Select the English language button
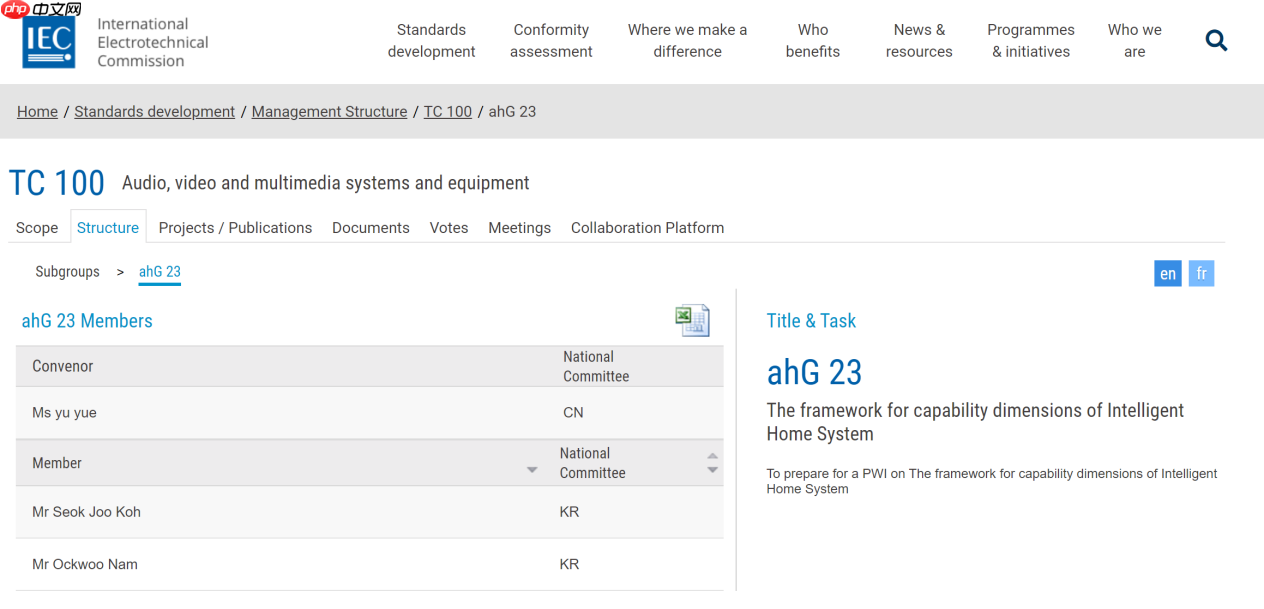1264x609 pixels. (x=1167, y=274)
